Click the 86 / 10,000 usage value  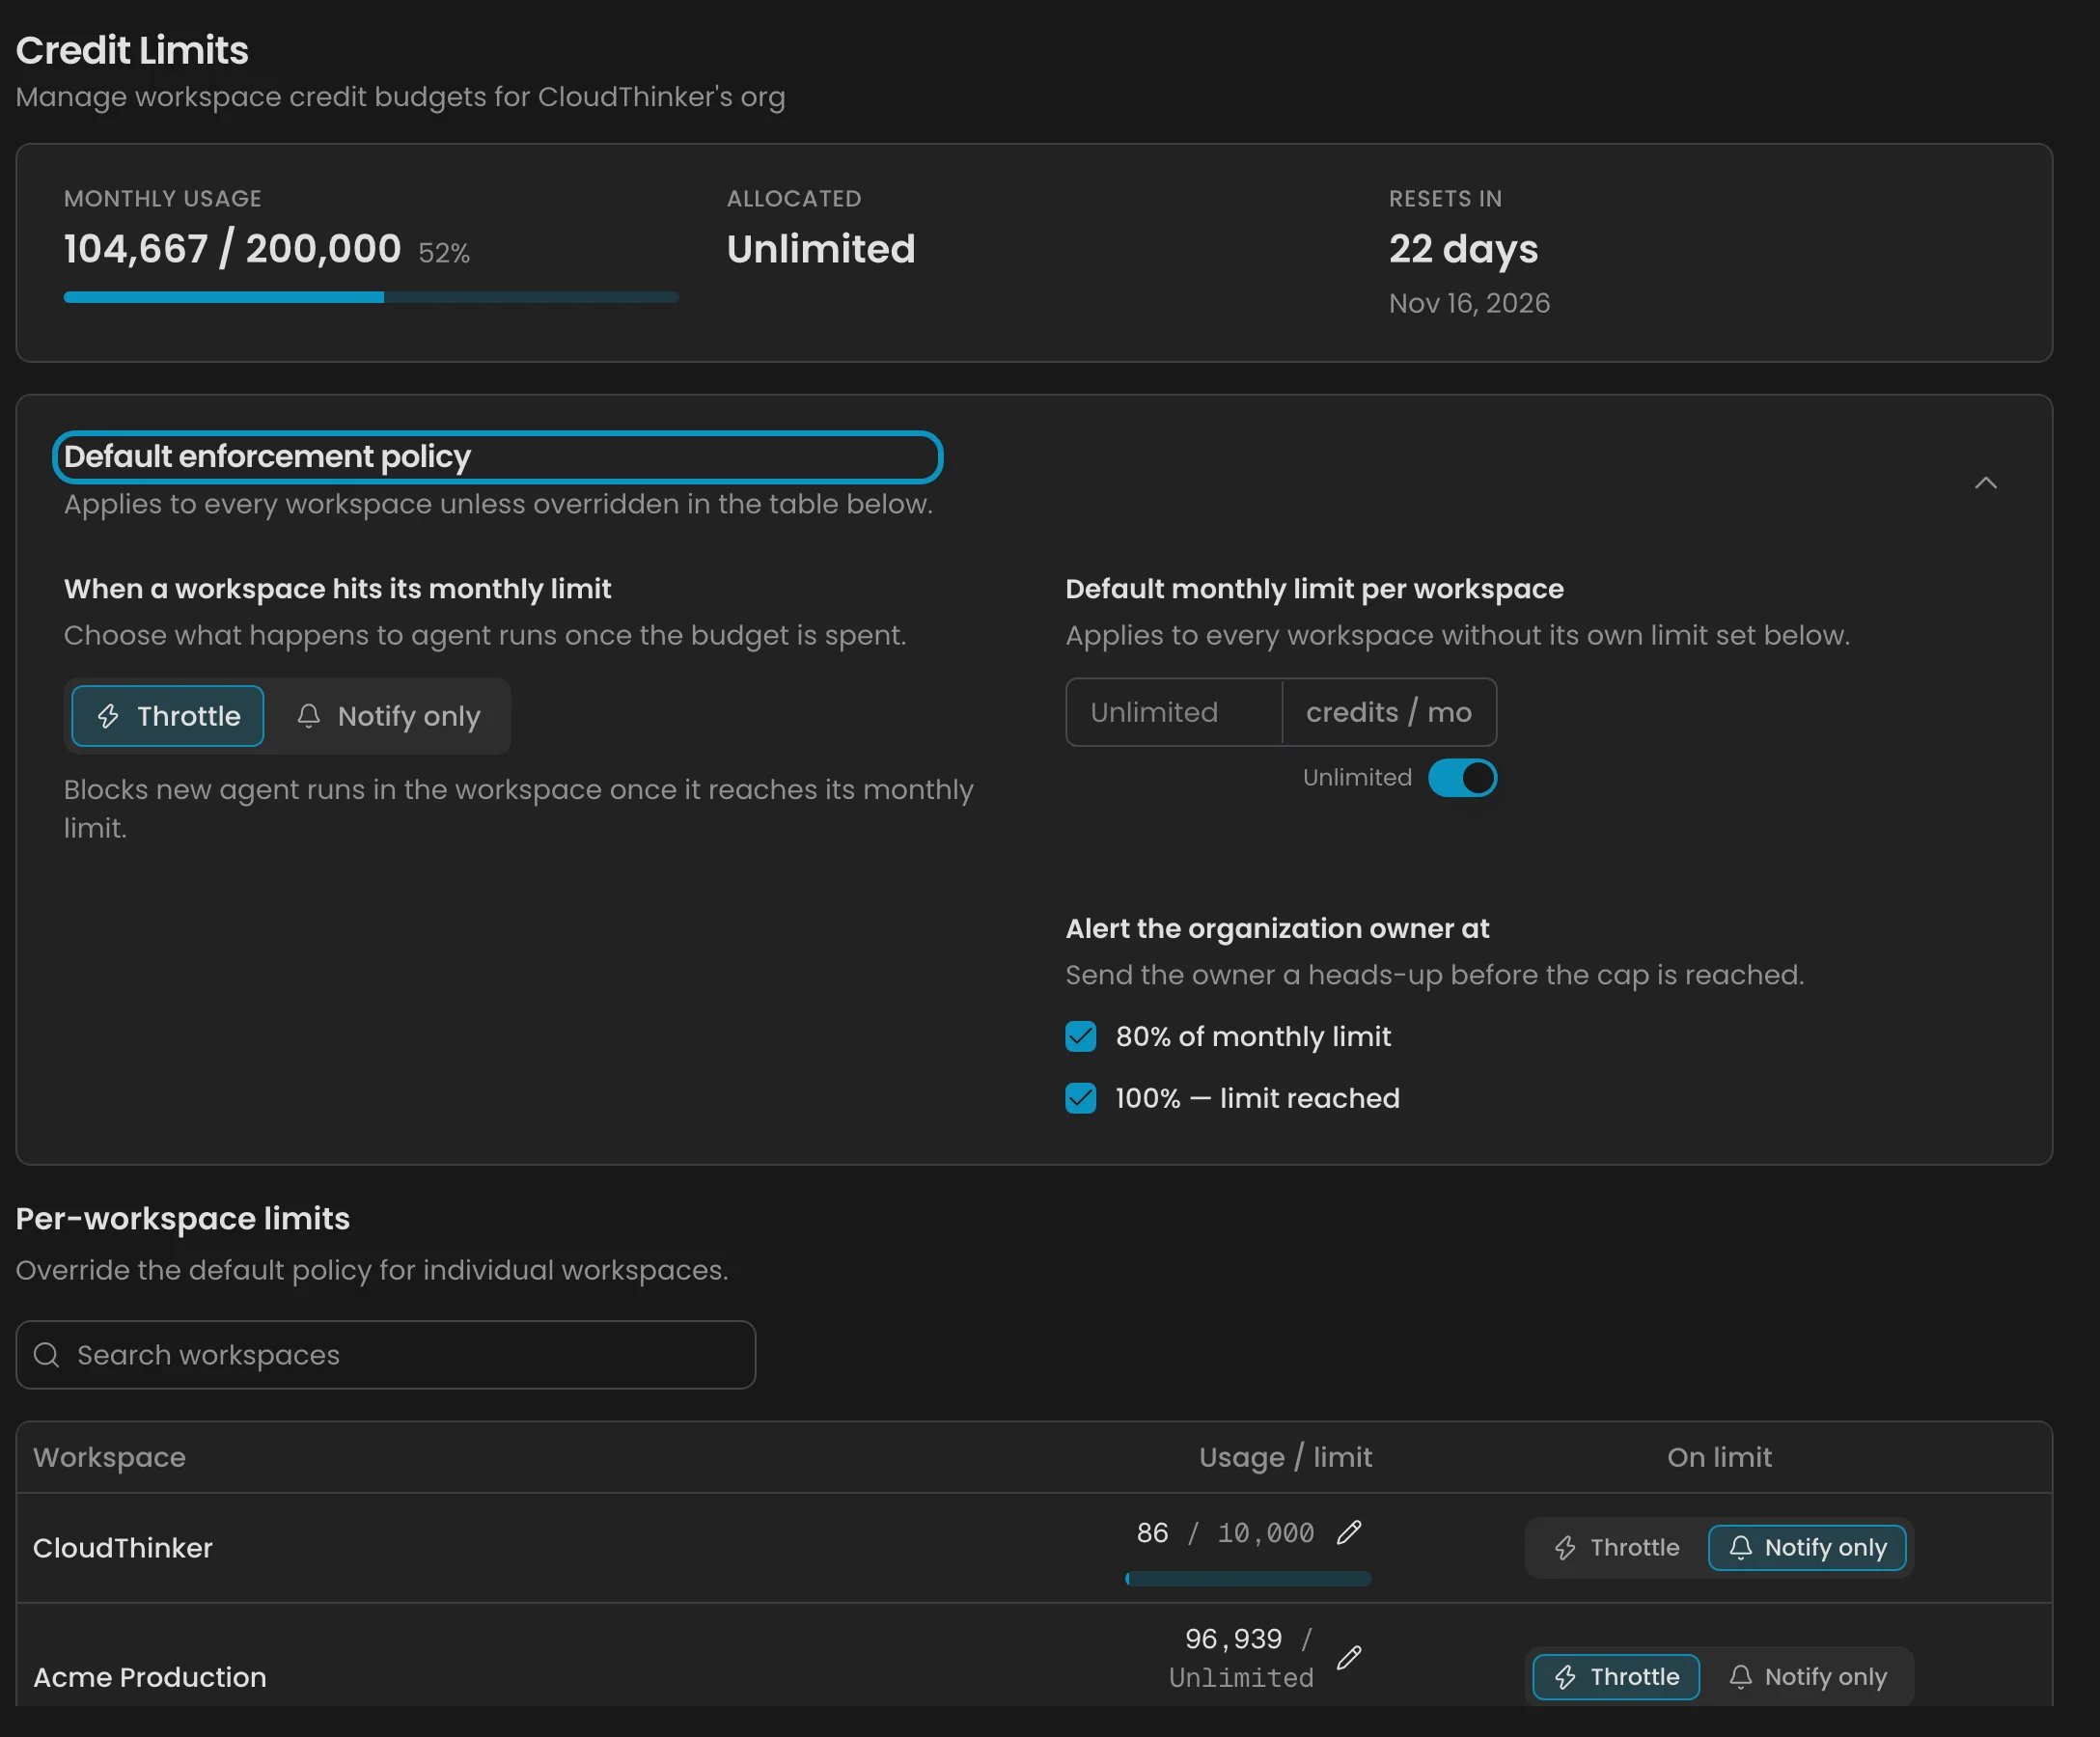pos(1225,1532)
